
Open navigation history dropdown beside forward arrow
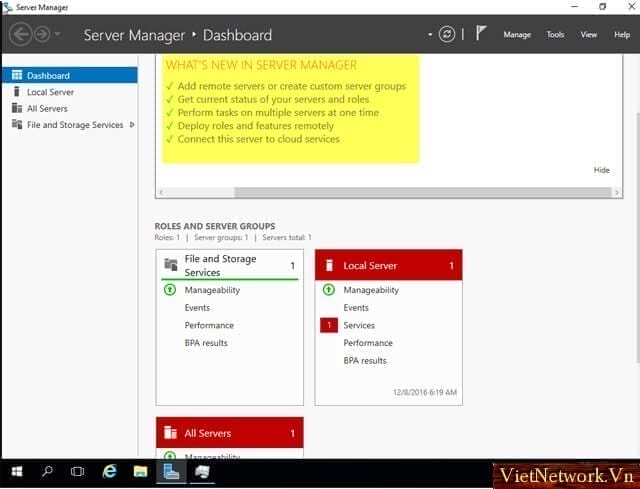tap(58, 34)
